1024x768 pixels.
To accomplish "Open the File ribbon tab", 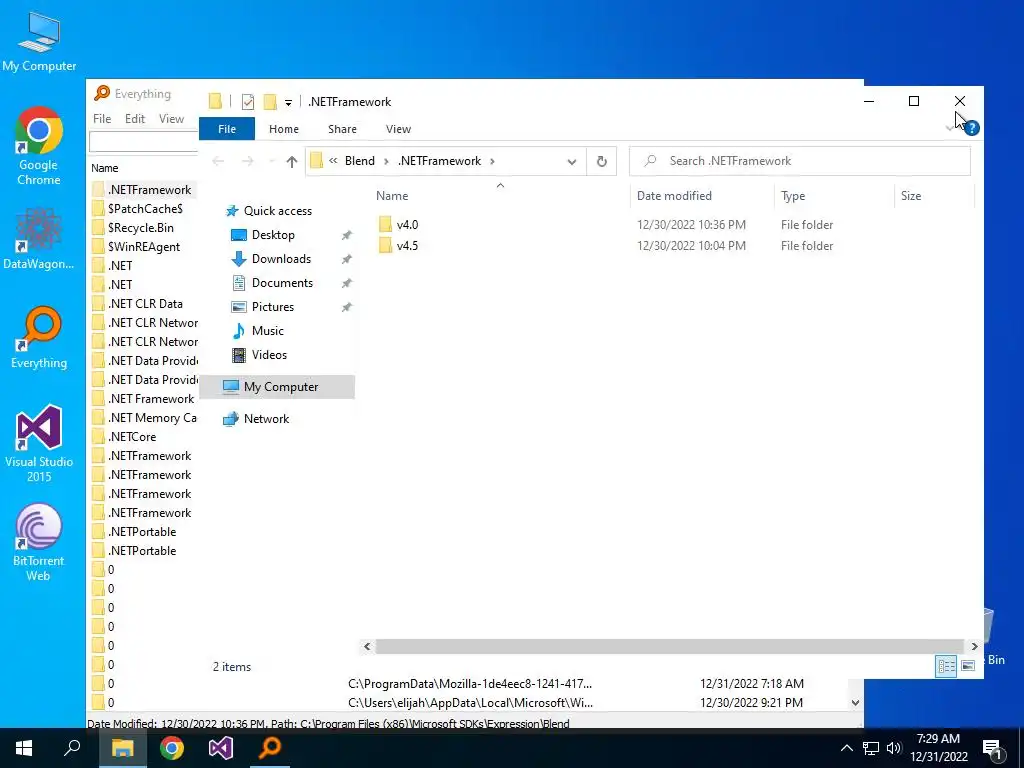I will click(x=227, y=129).
